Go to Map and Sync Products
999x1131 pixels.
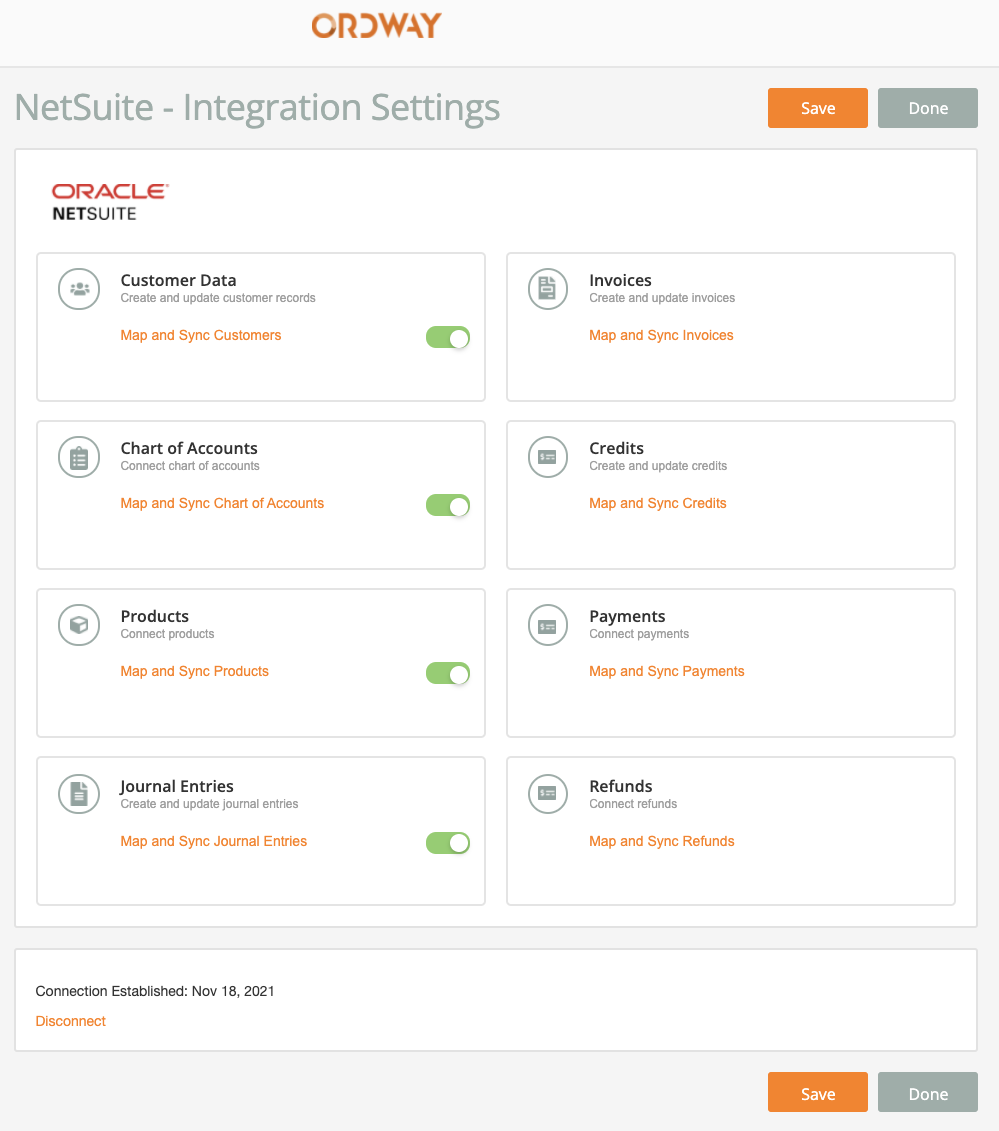(x=195, y=672)
